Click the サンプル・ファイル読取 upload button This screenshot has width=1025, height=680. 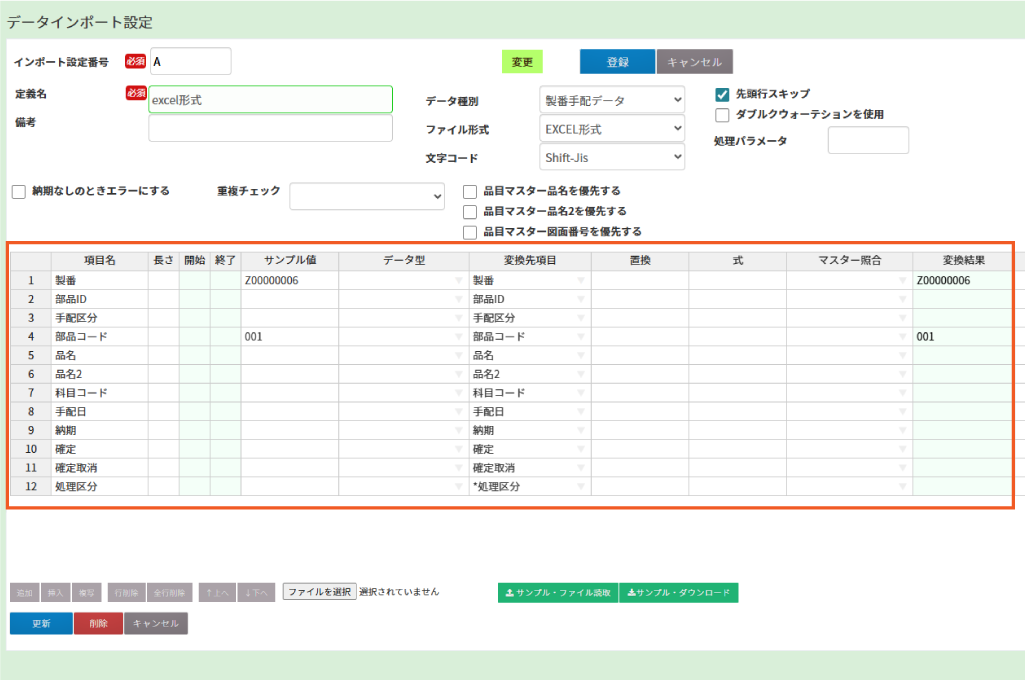point(558,593)
